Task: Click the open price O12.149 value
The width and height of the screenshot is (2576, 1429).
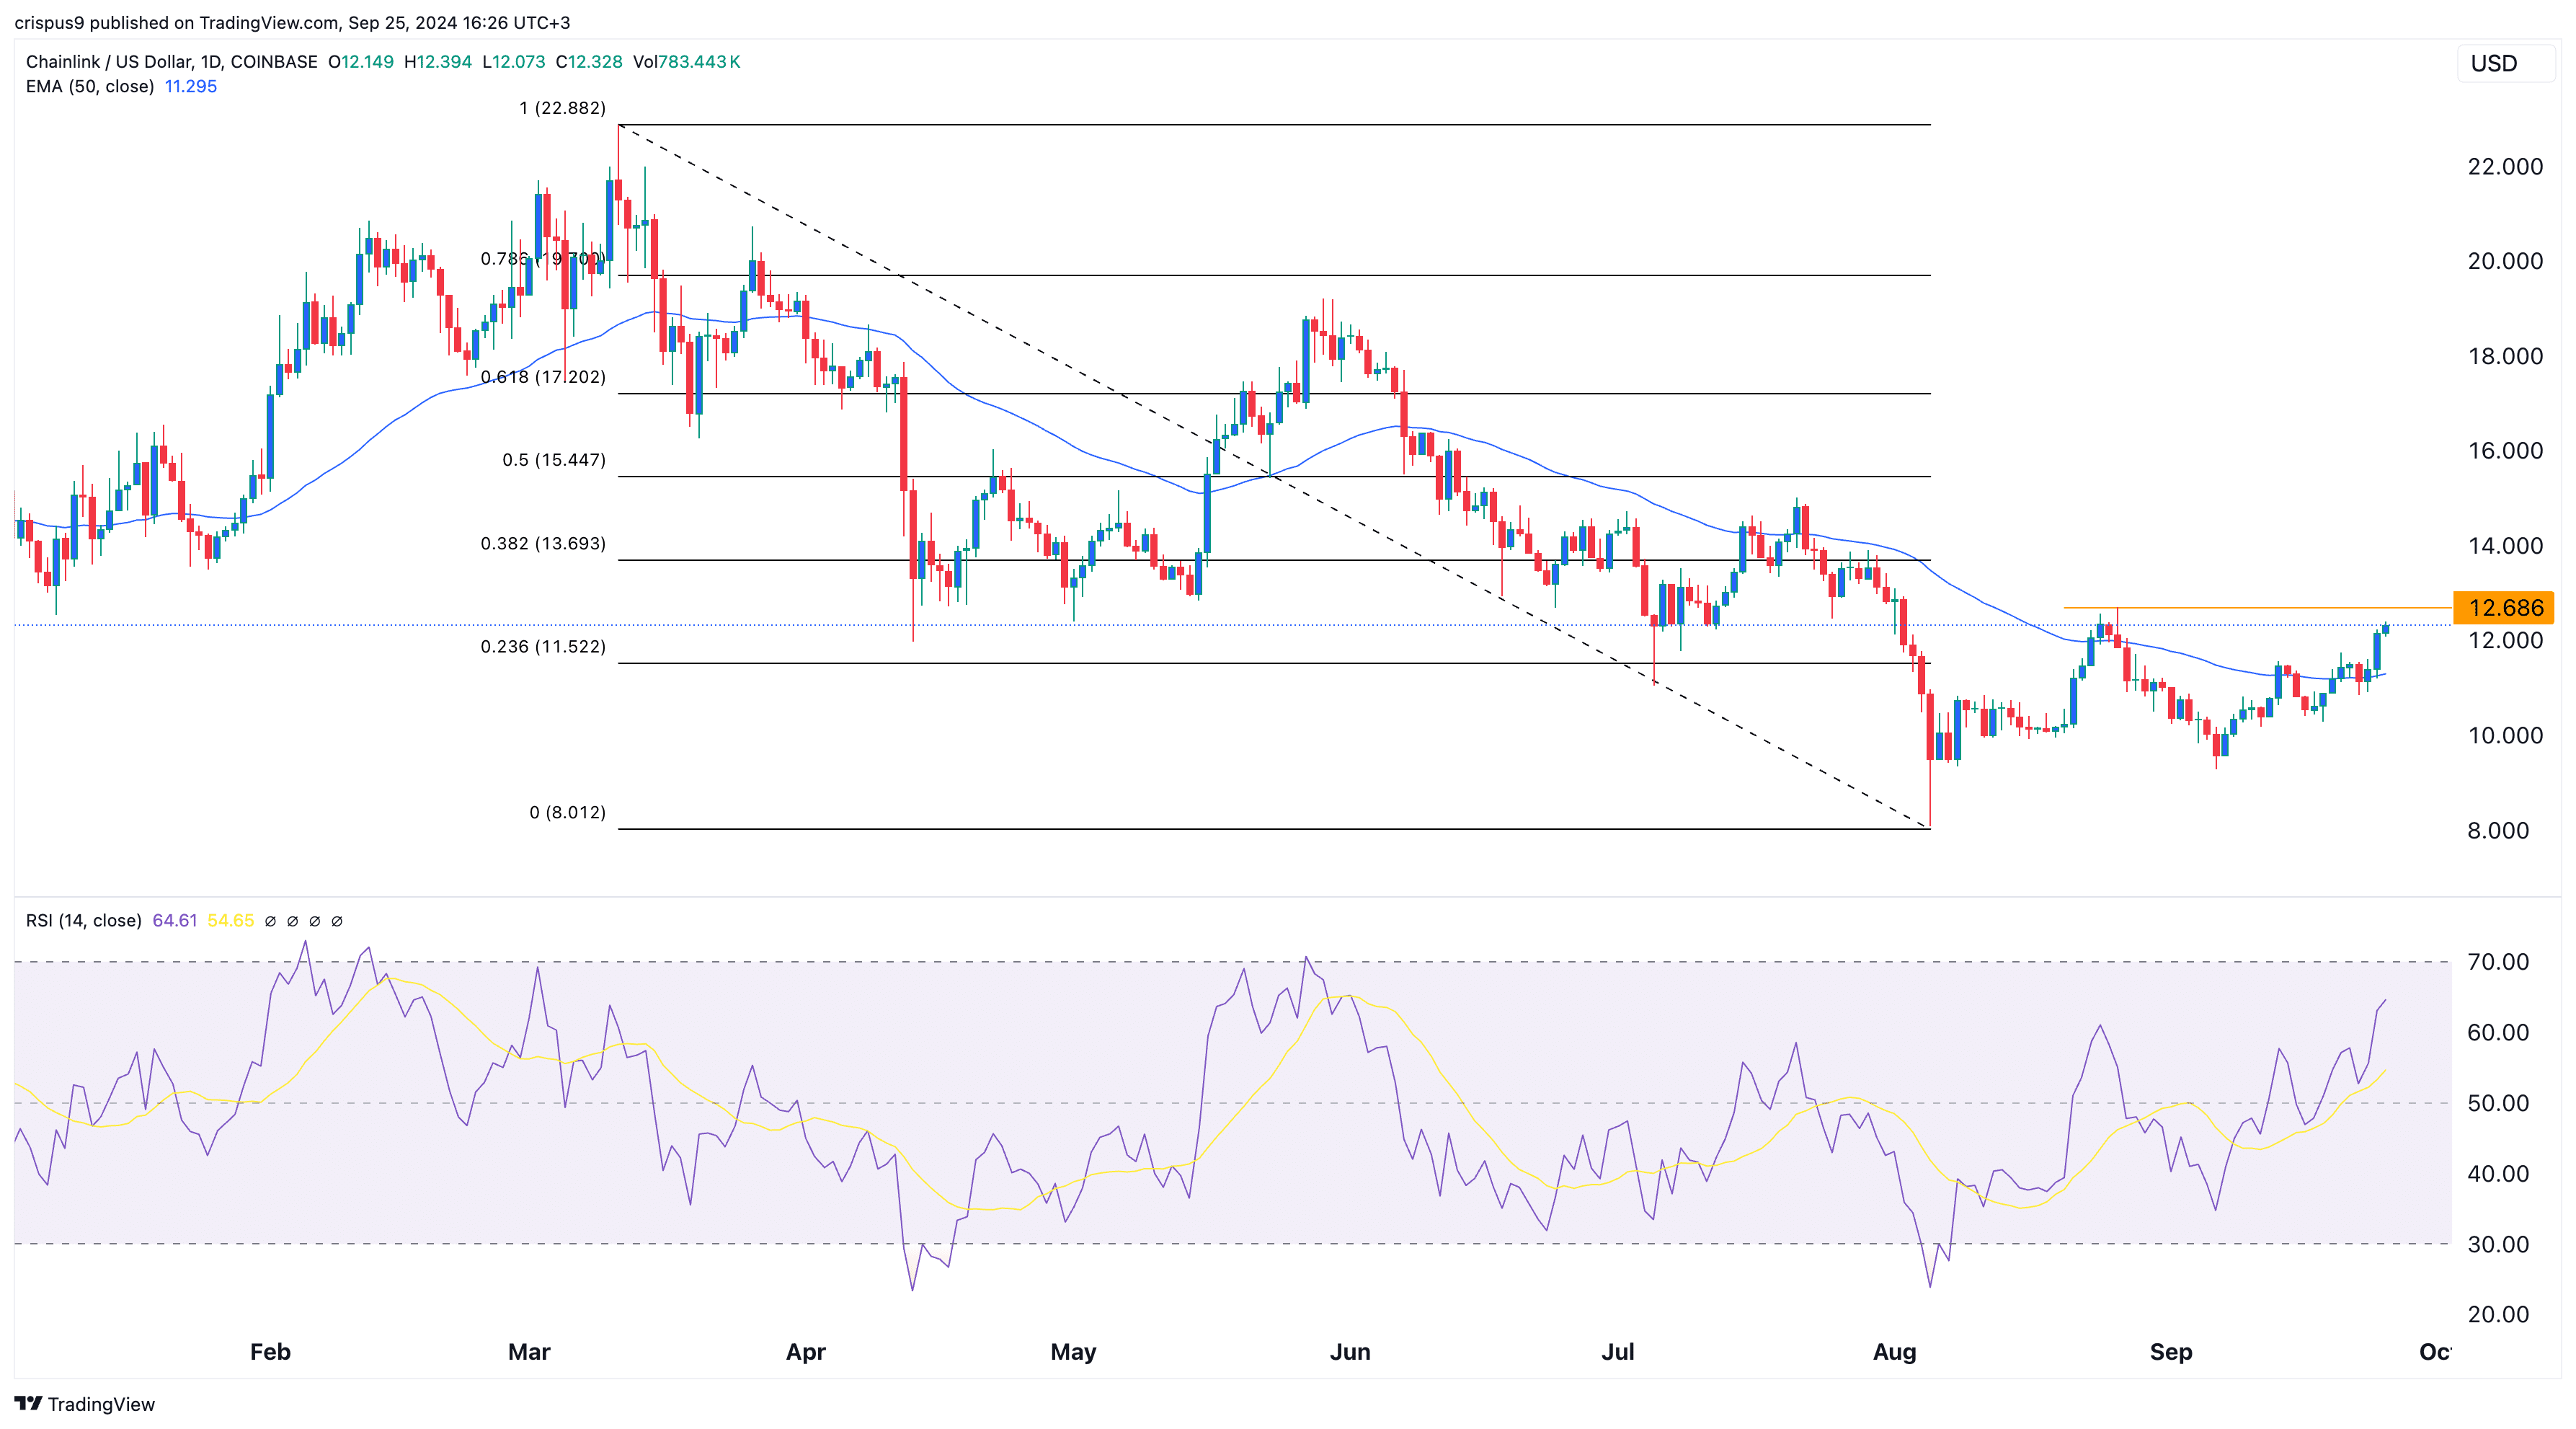Action: coord(361,61)
